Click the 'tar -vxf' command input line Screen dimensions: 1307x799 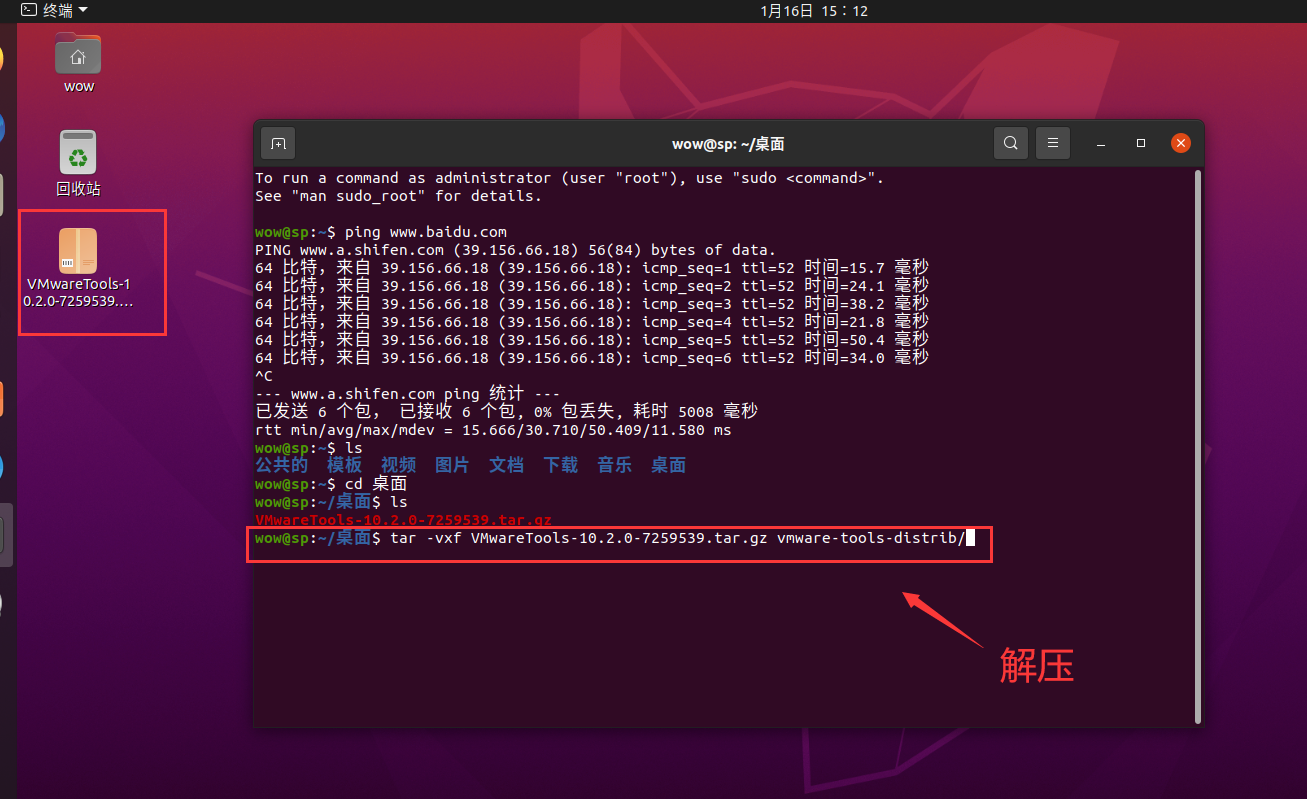coord(614,538)
